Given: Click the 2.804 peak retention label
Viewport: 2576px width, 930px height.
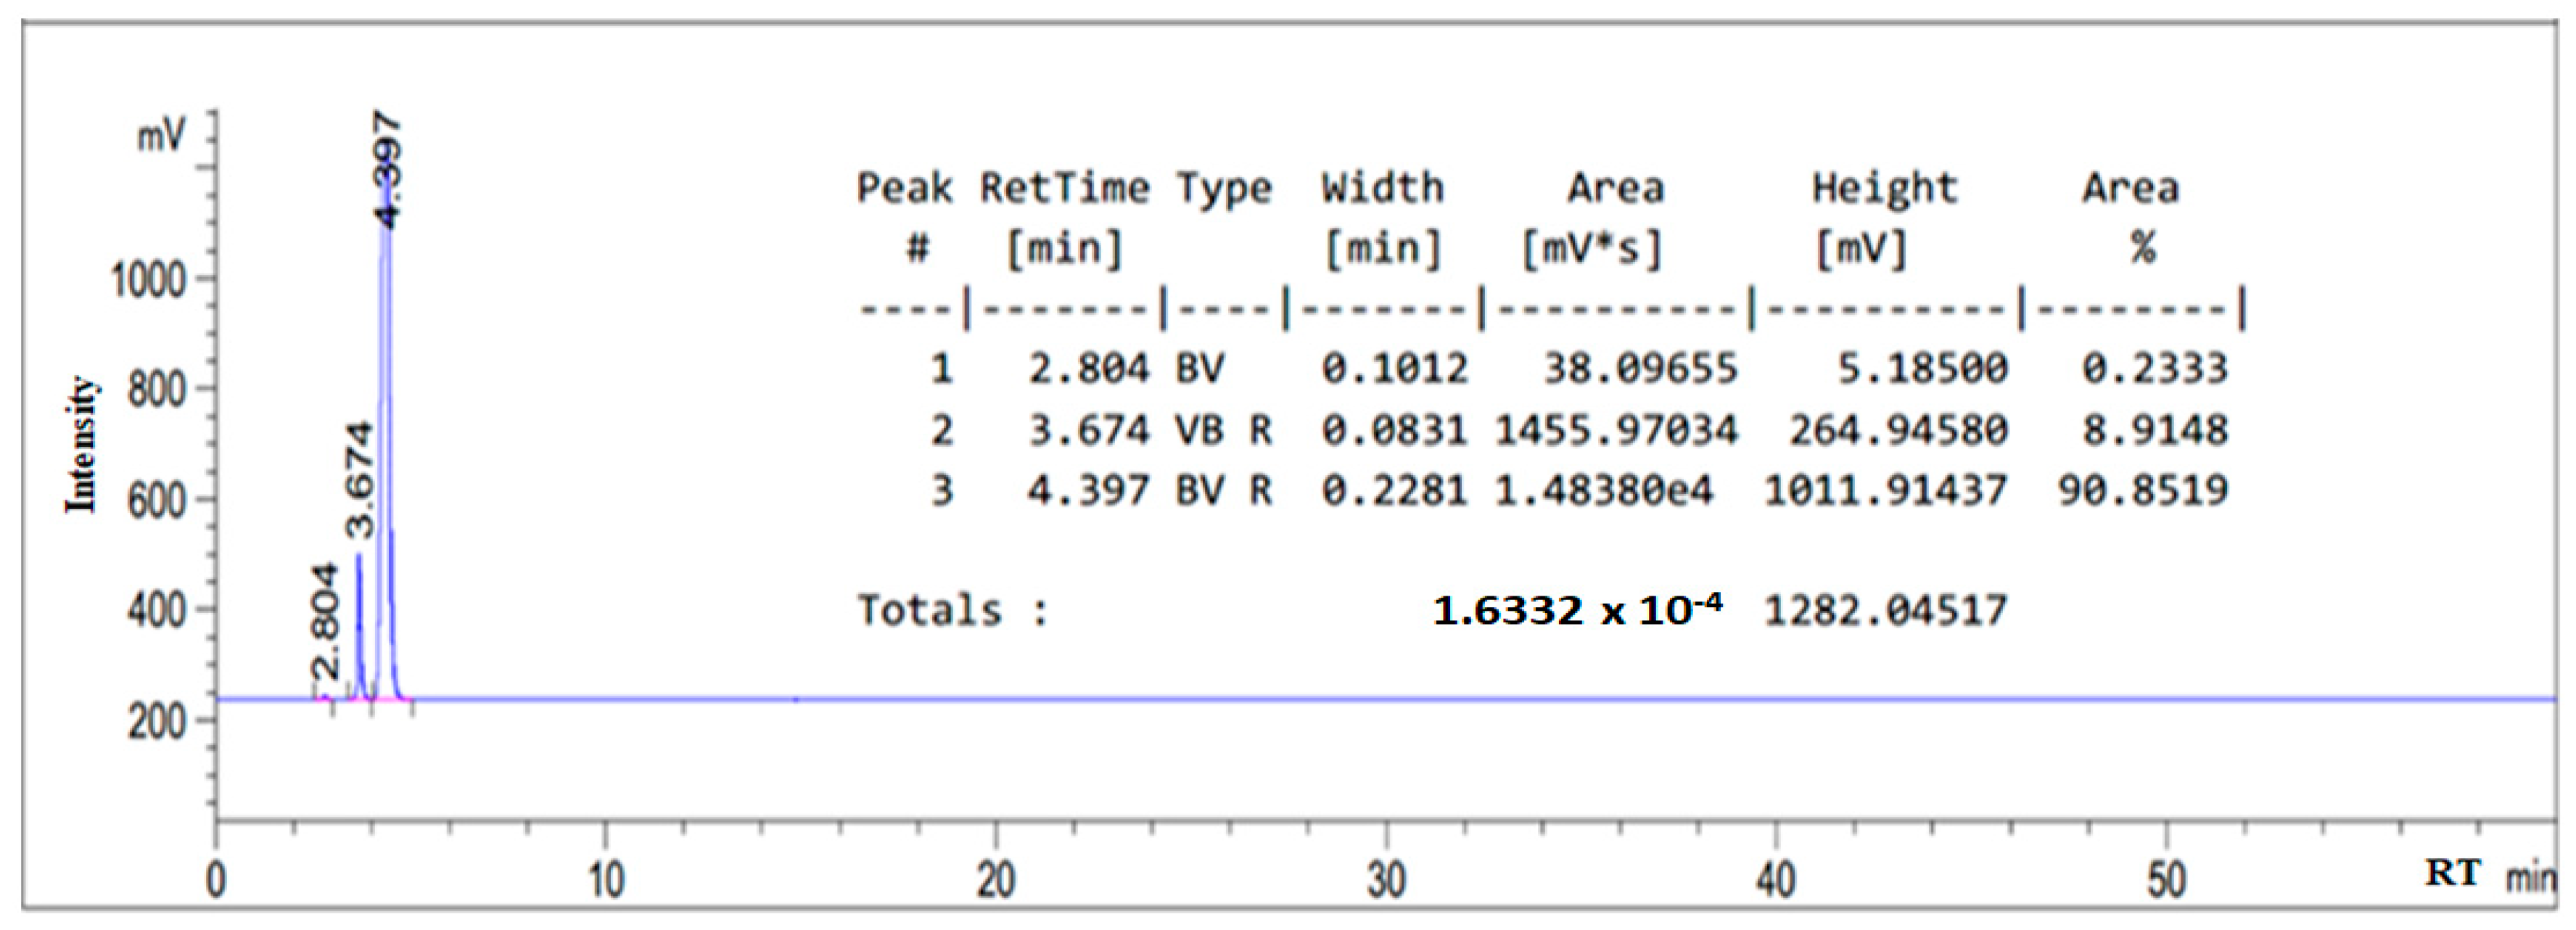Looking at the screenshot, I should point(326,622).
